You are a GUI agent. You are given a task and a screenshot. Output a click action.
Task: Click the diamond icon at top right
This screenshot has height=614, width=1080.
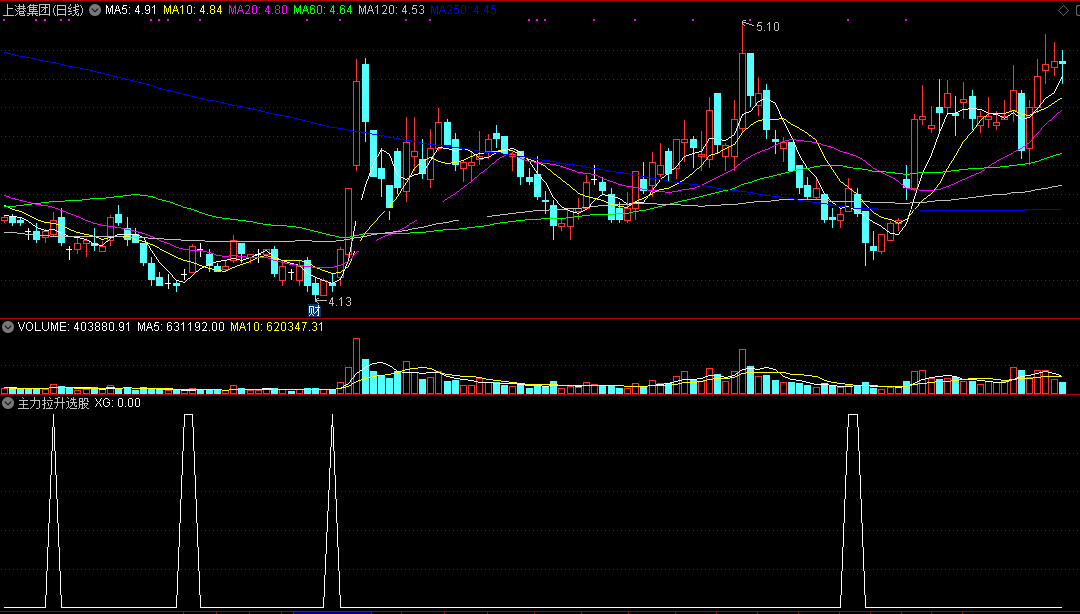point(1063,10)
